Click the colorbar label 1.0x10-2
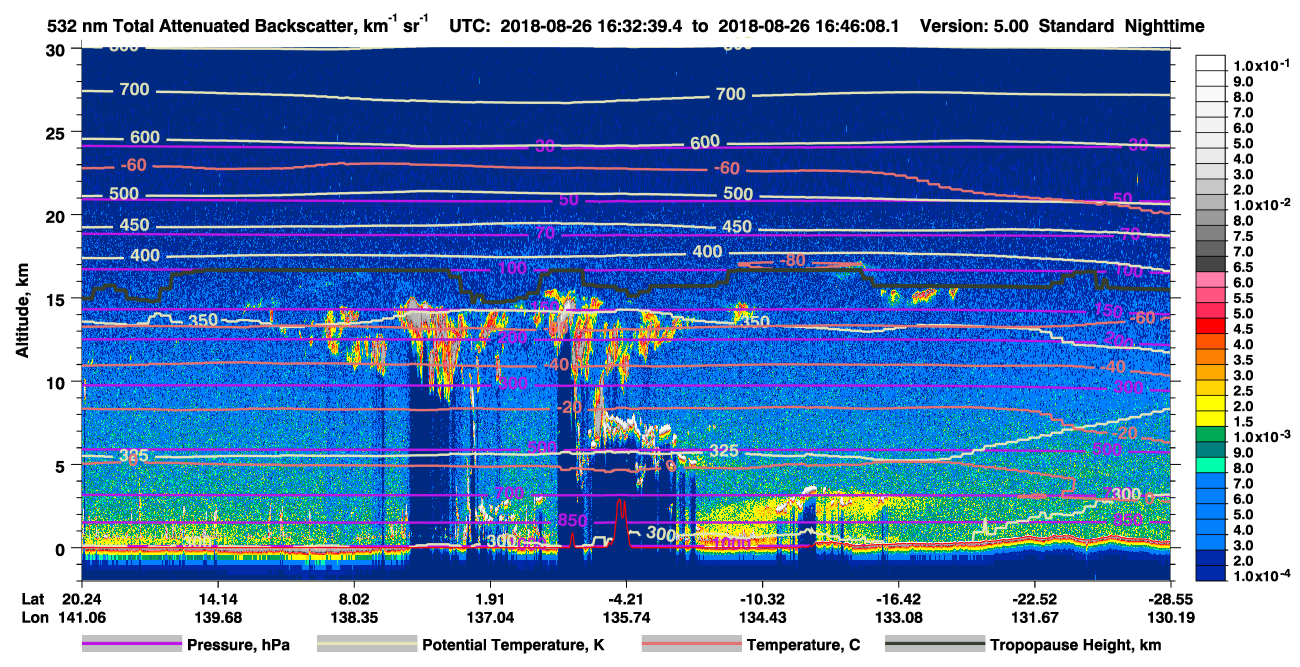The width and height of the screenshot is (1300, 667). click(1262, 205)
